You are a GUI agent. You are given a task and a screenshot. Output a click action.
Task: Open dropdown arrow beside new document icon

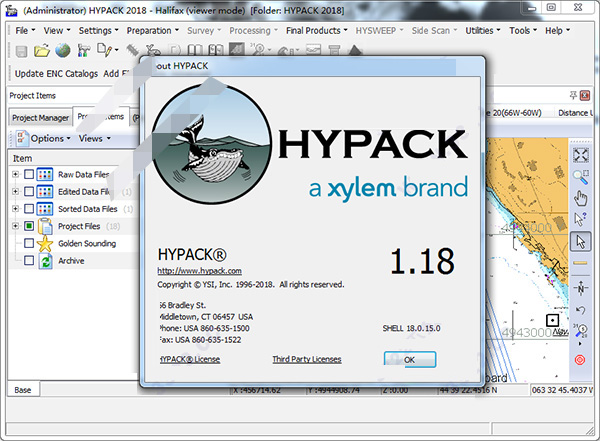(x=117, y=50)
